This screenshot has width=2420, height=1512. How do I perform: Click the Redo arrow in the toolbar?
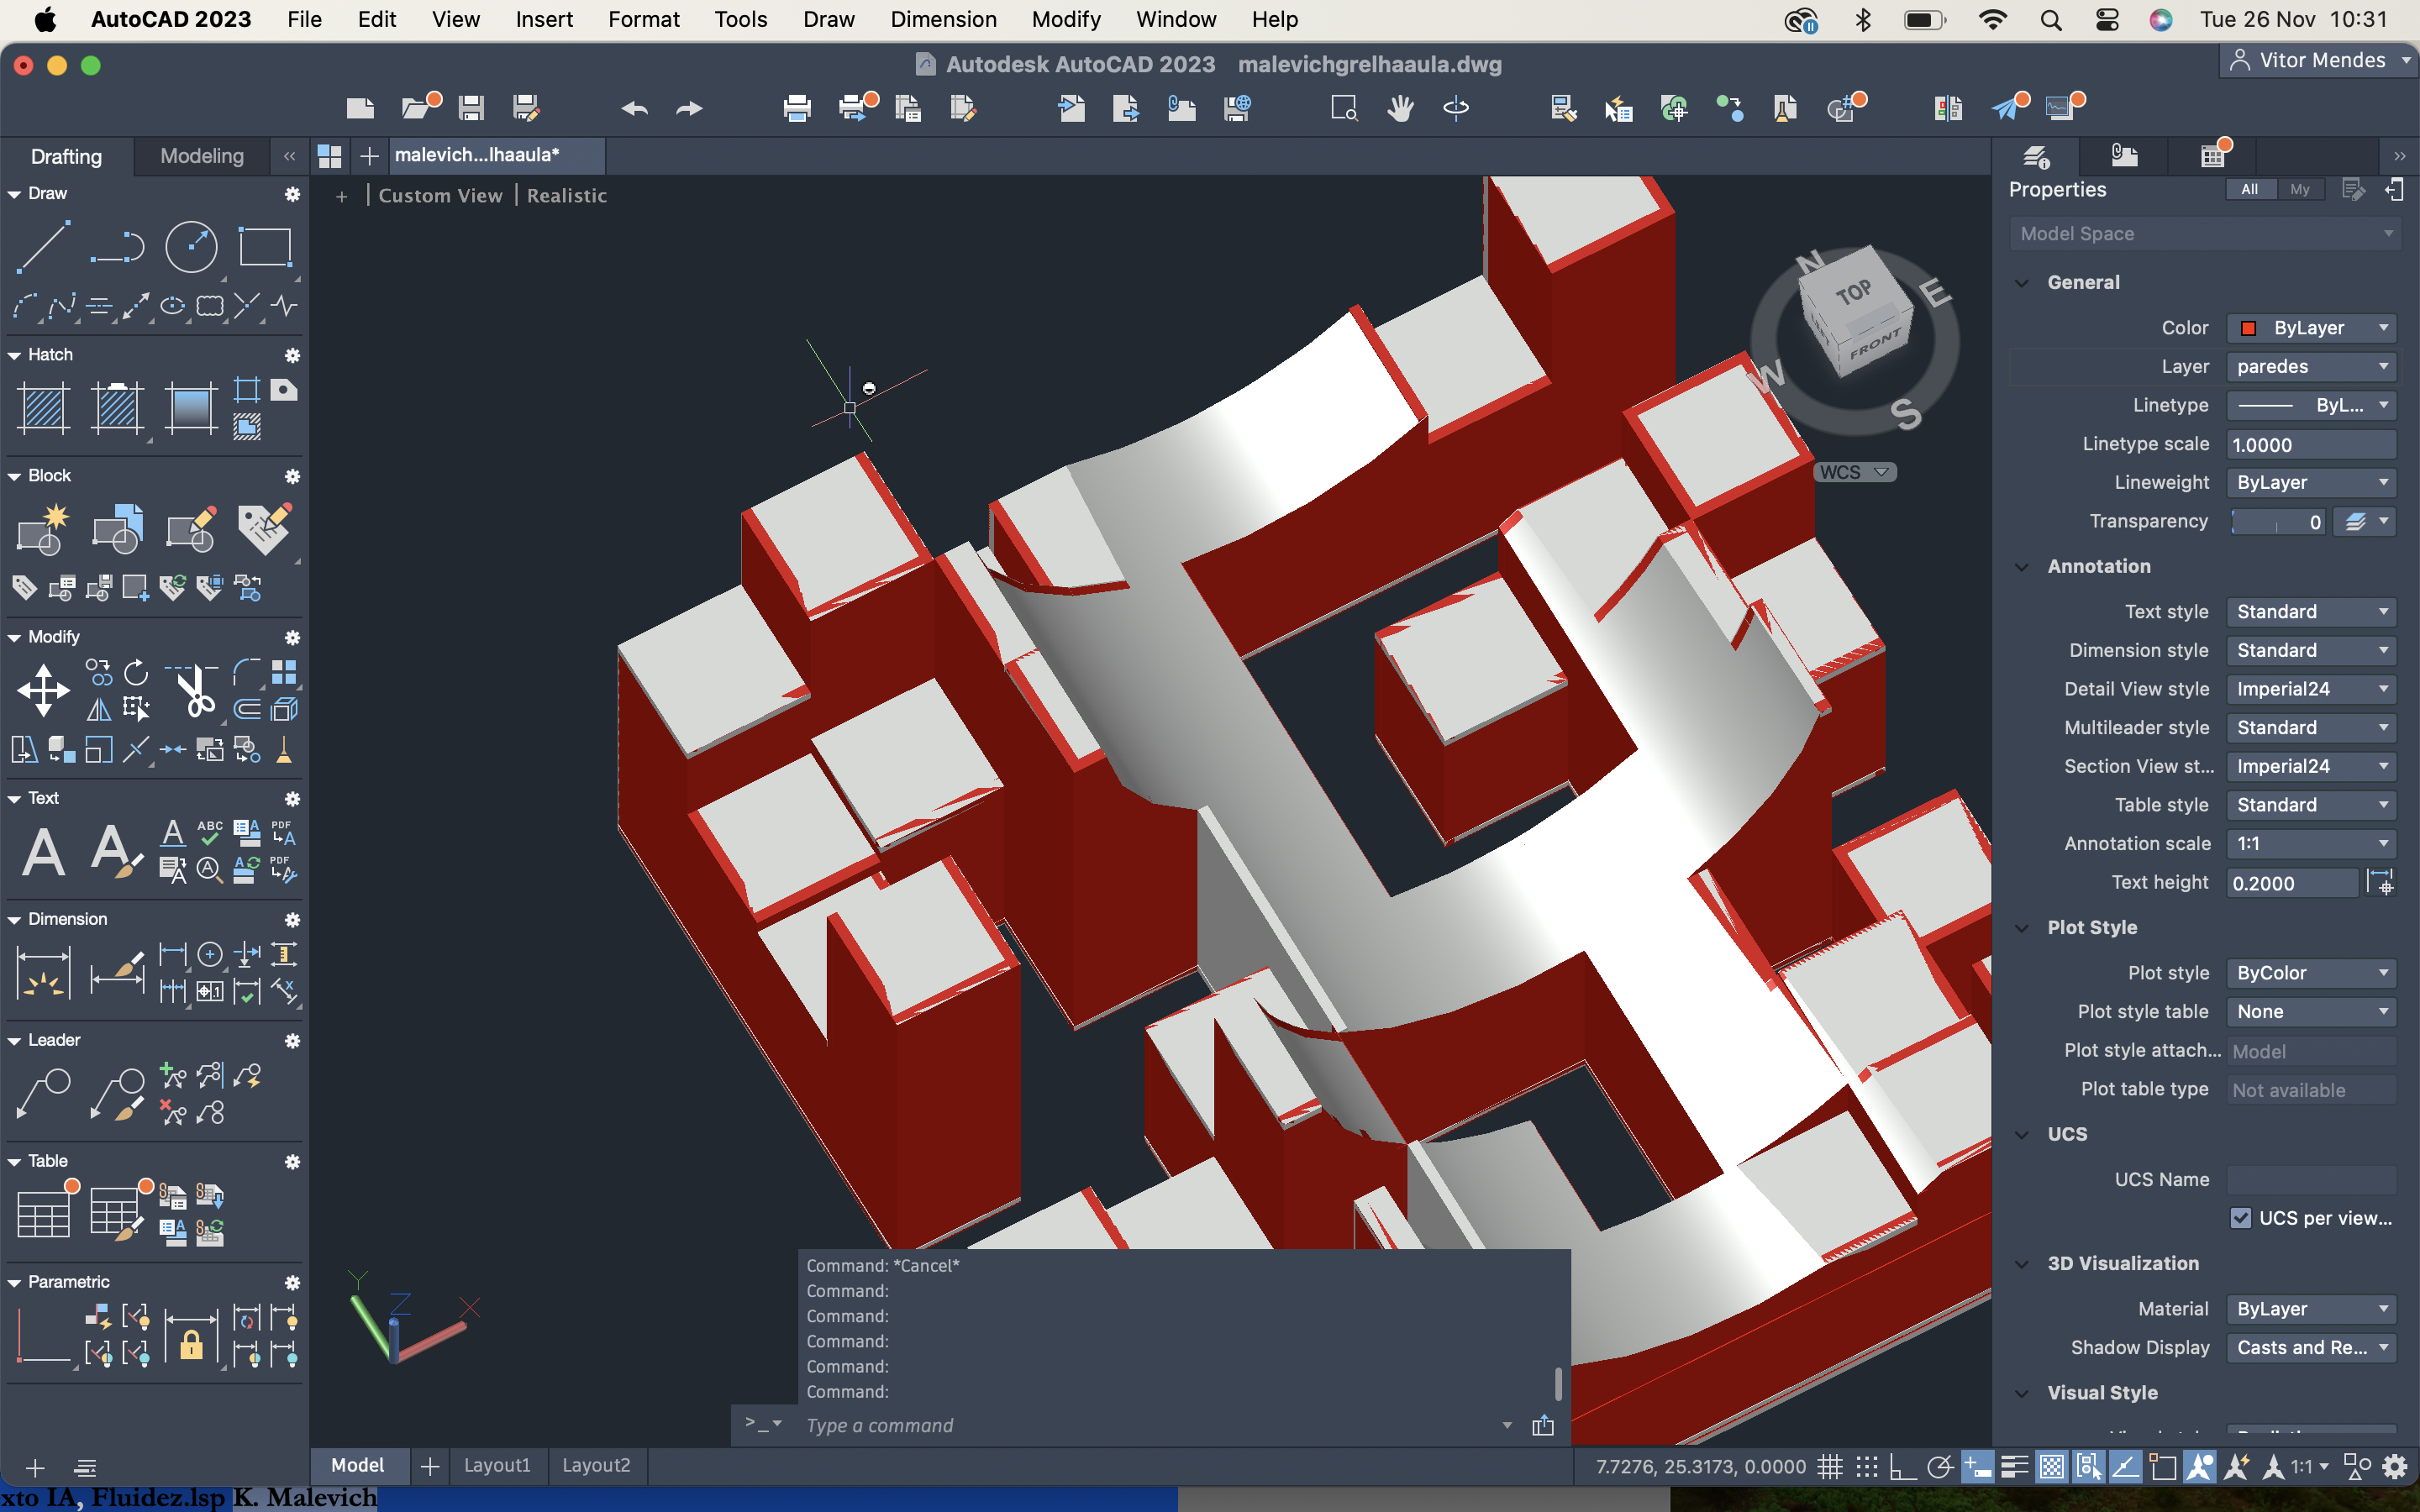click(690, 108)
